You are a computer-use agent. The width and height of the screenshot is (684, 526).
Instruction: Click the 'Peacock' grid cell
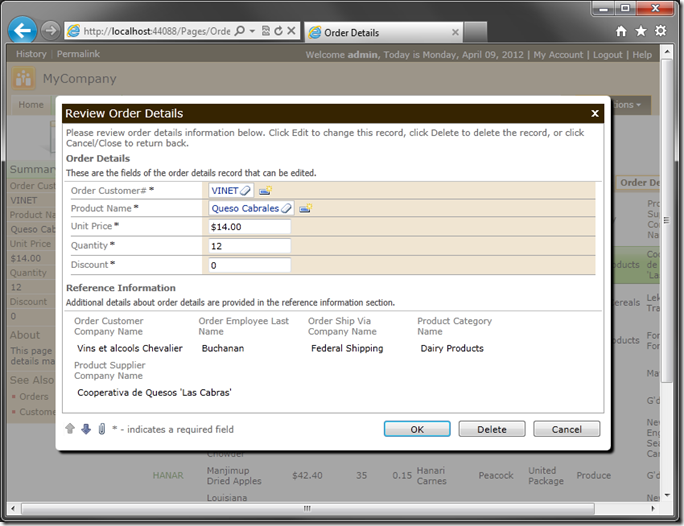(x=496, y=475)
